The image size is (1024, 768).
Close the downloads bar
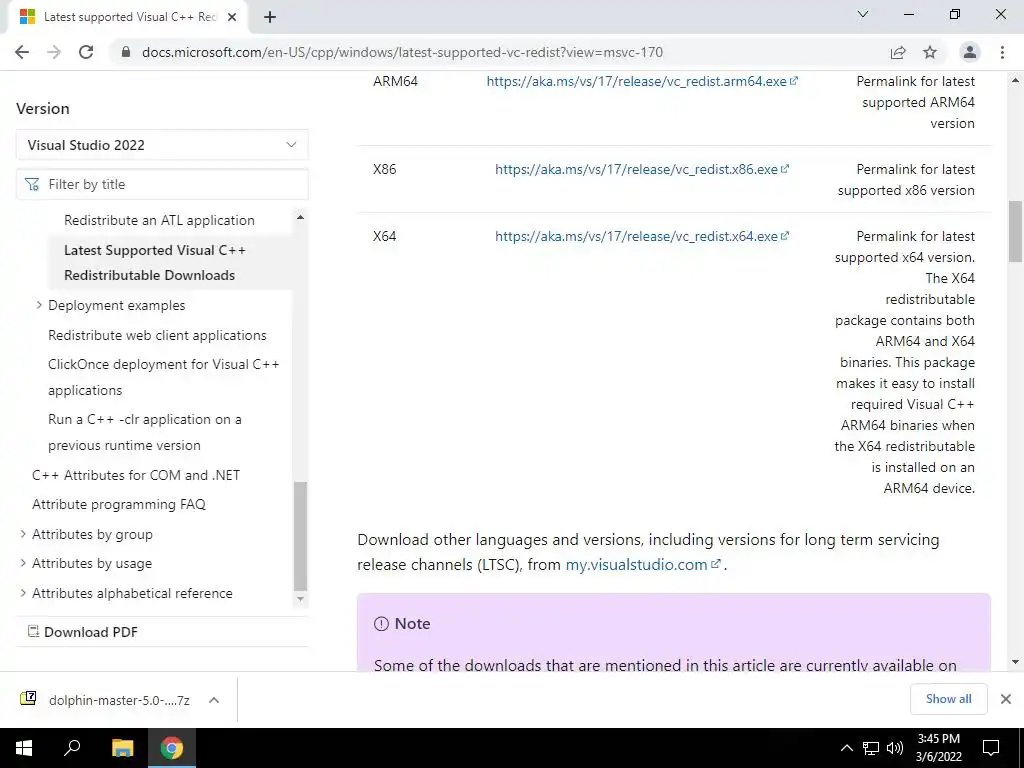(1006, 699)
